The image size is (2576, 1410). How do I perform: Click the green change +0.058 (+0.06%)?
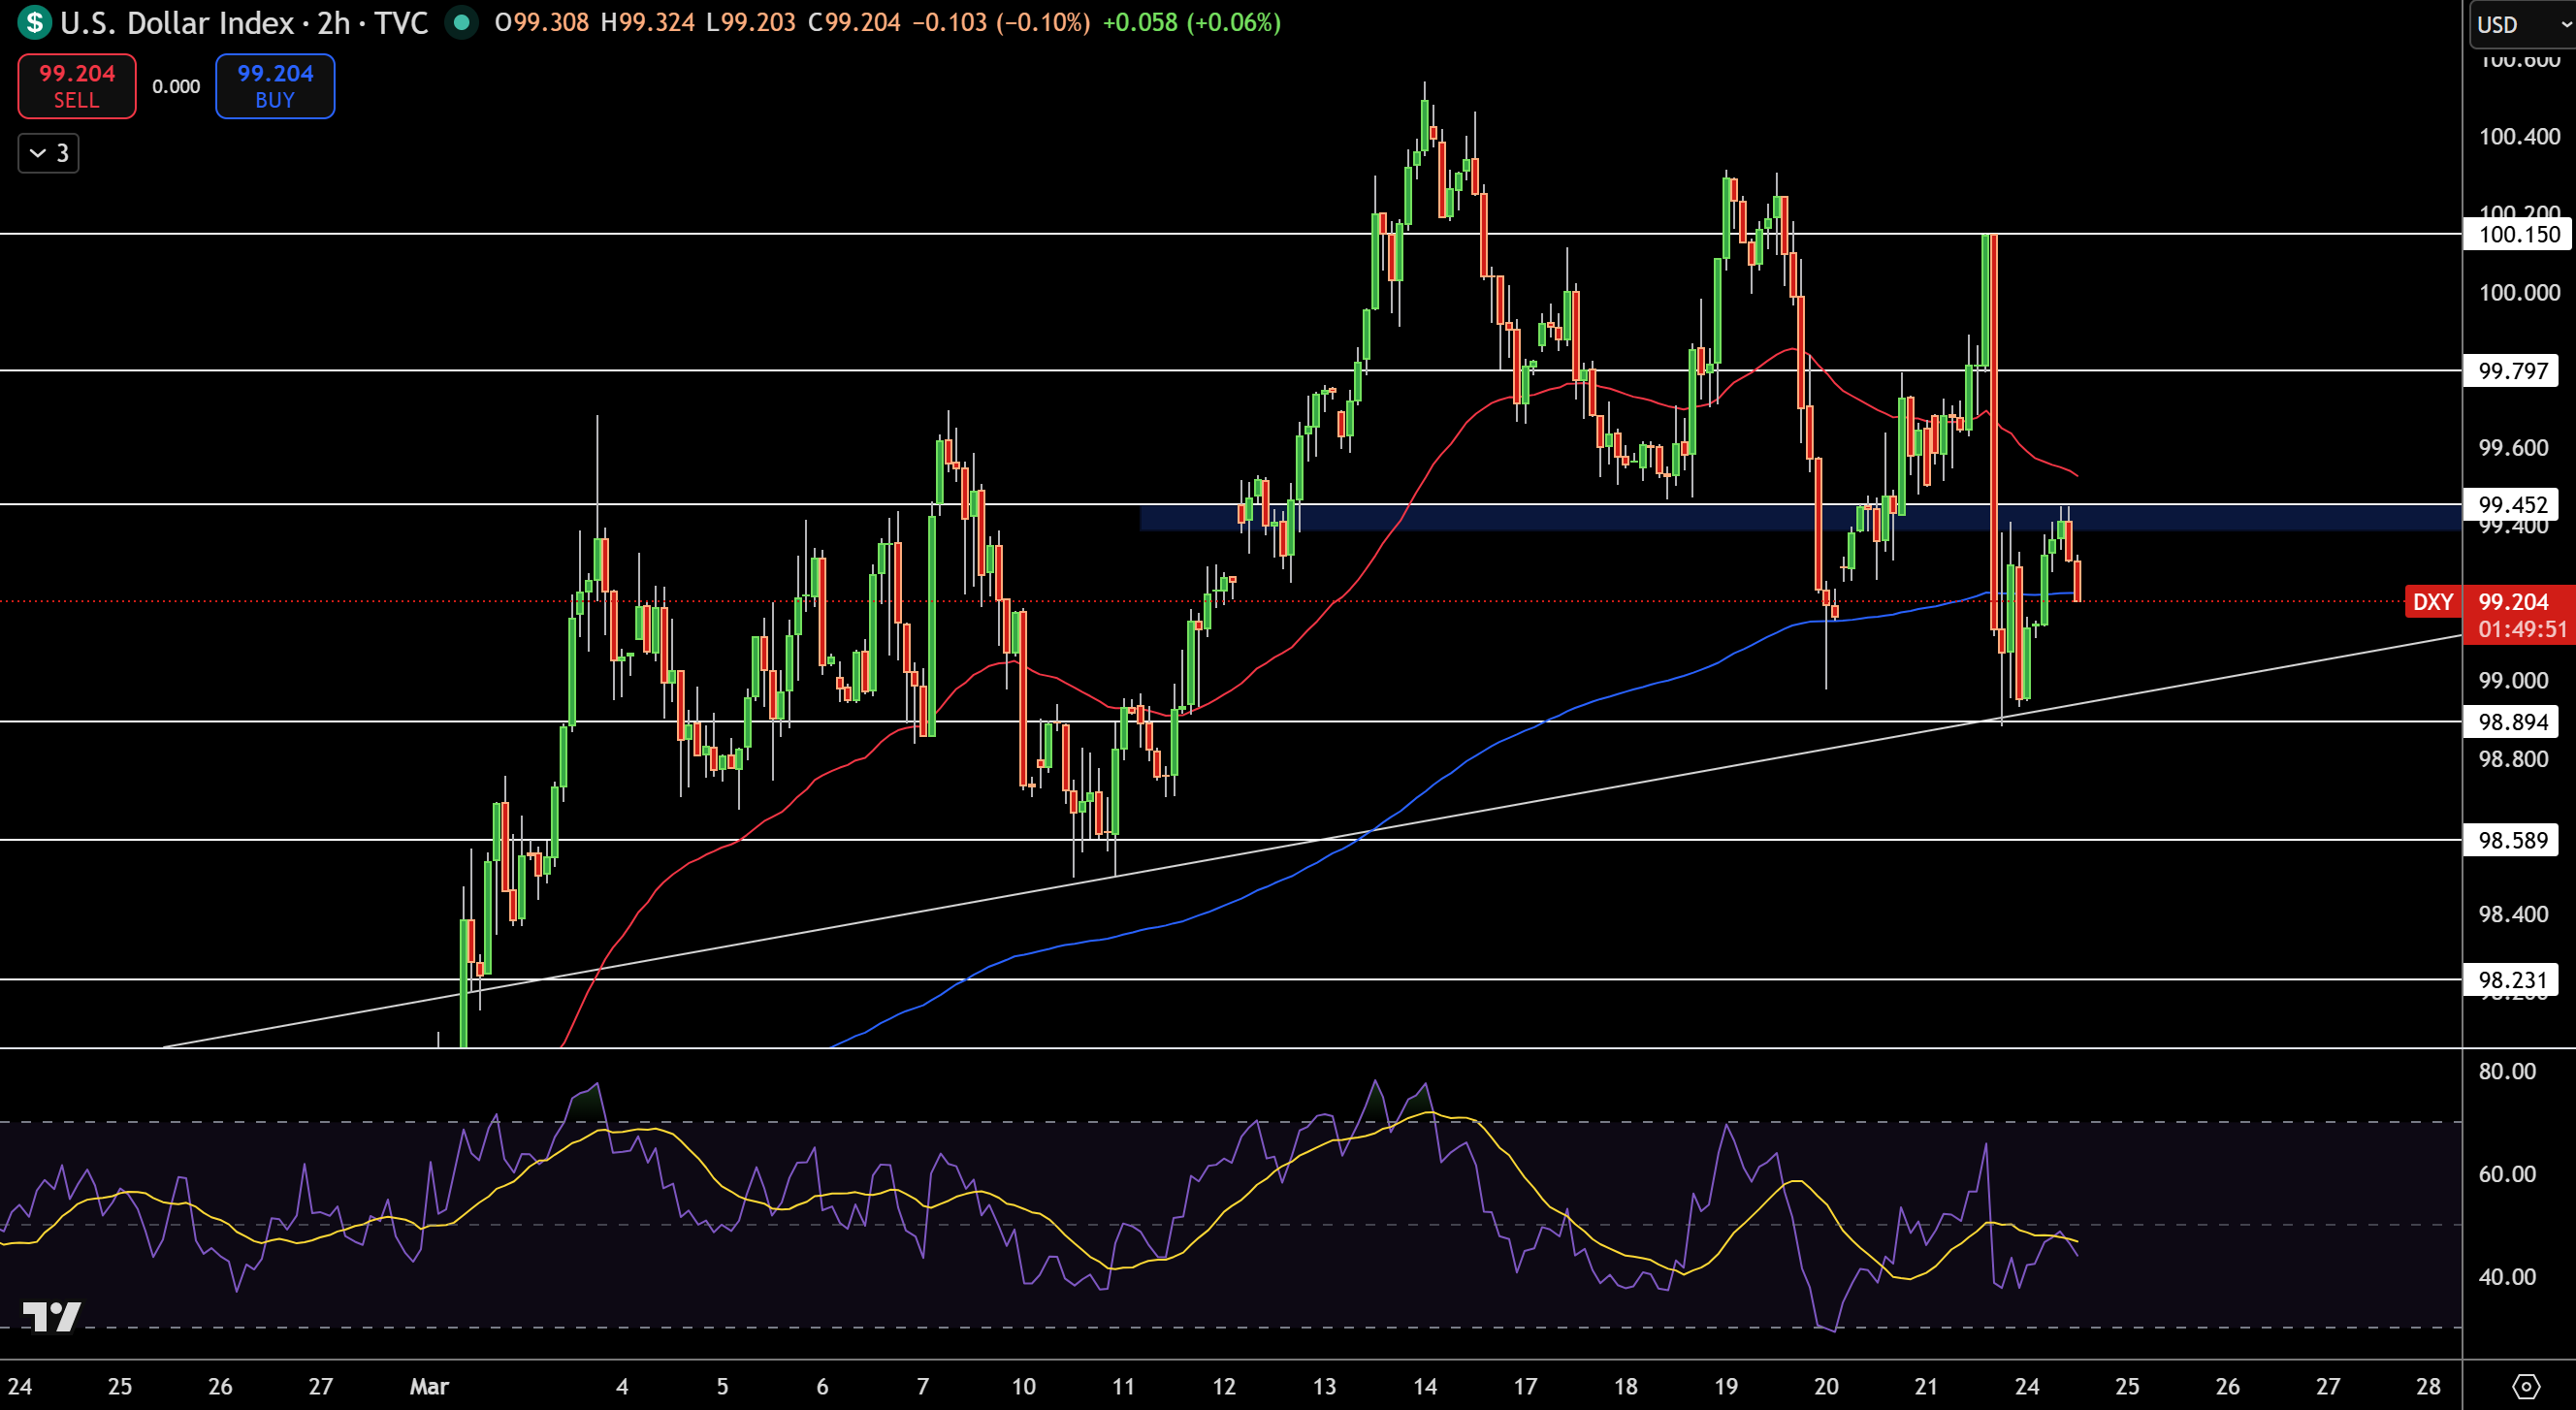(x=1192, y=22)
